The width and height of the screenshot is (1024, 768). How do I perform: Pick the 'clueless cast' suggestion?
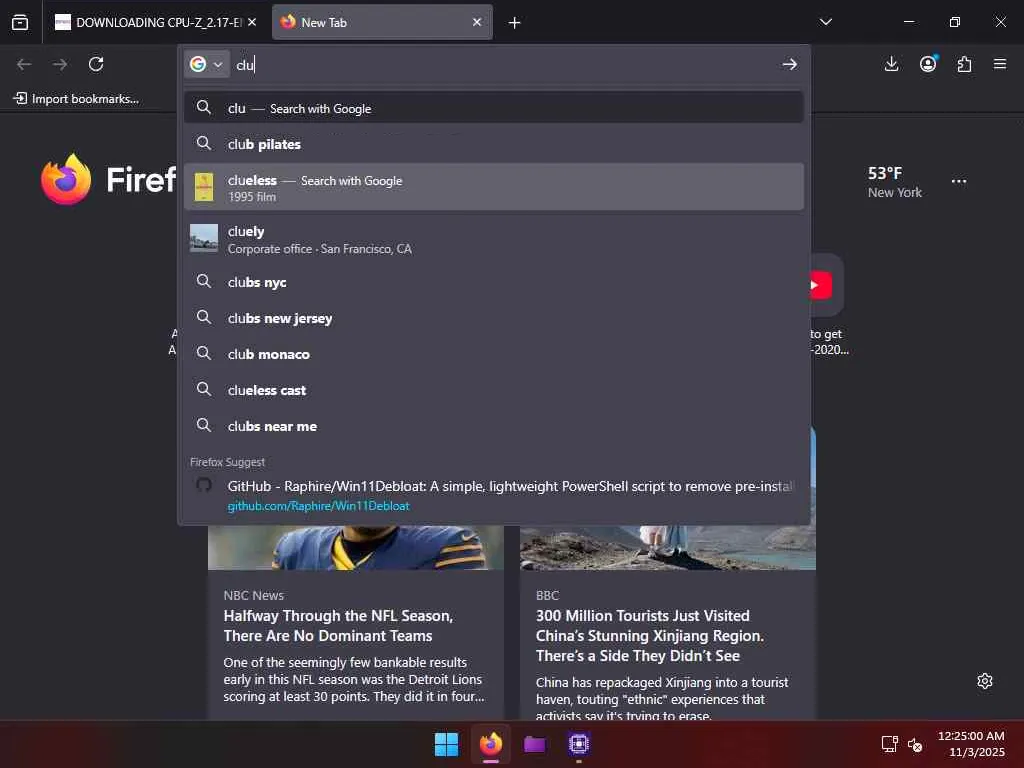tap(494, 390)
